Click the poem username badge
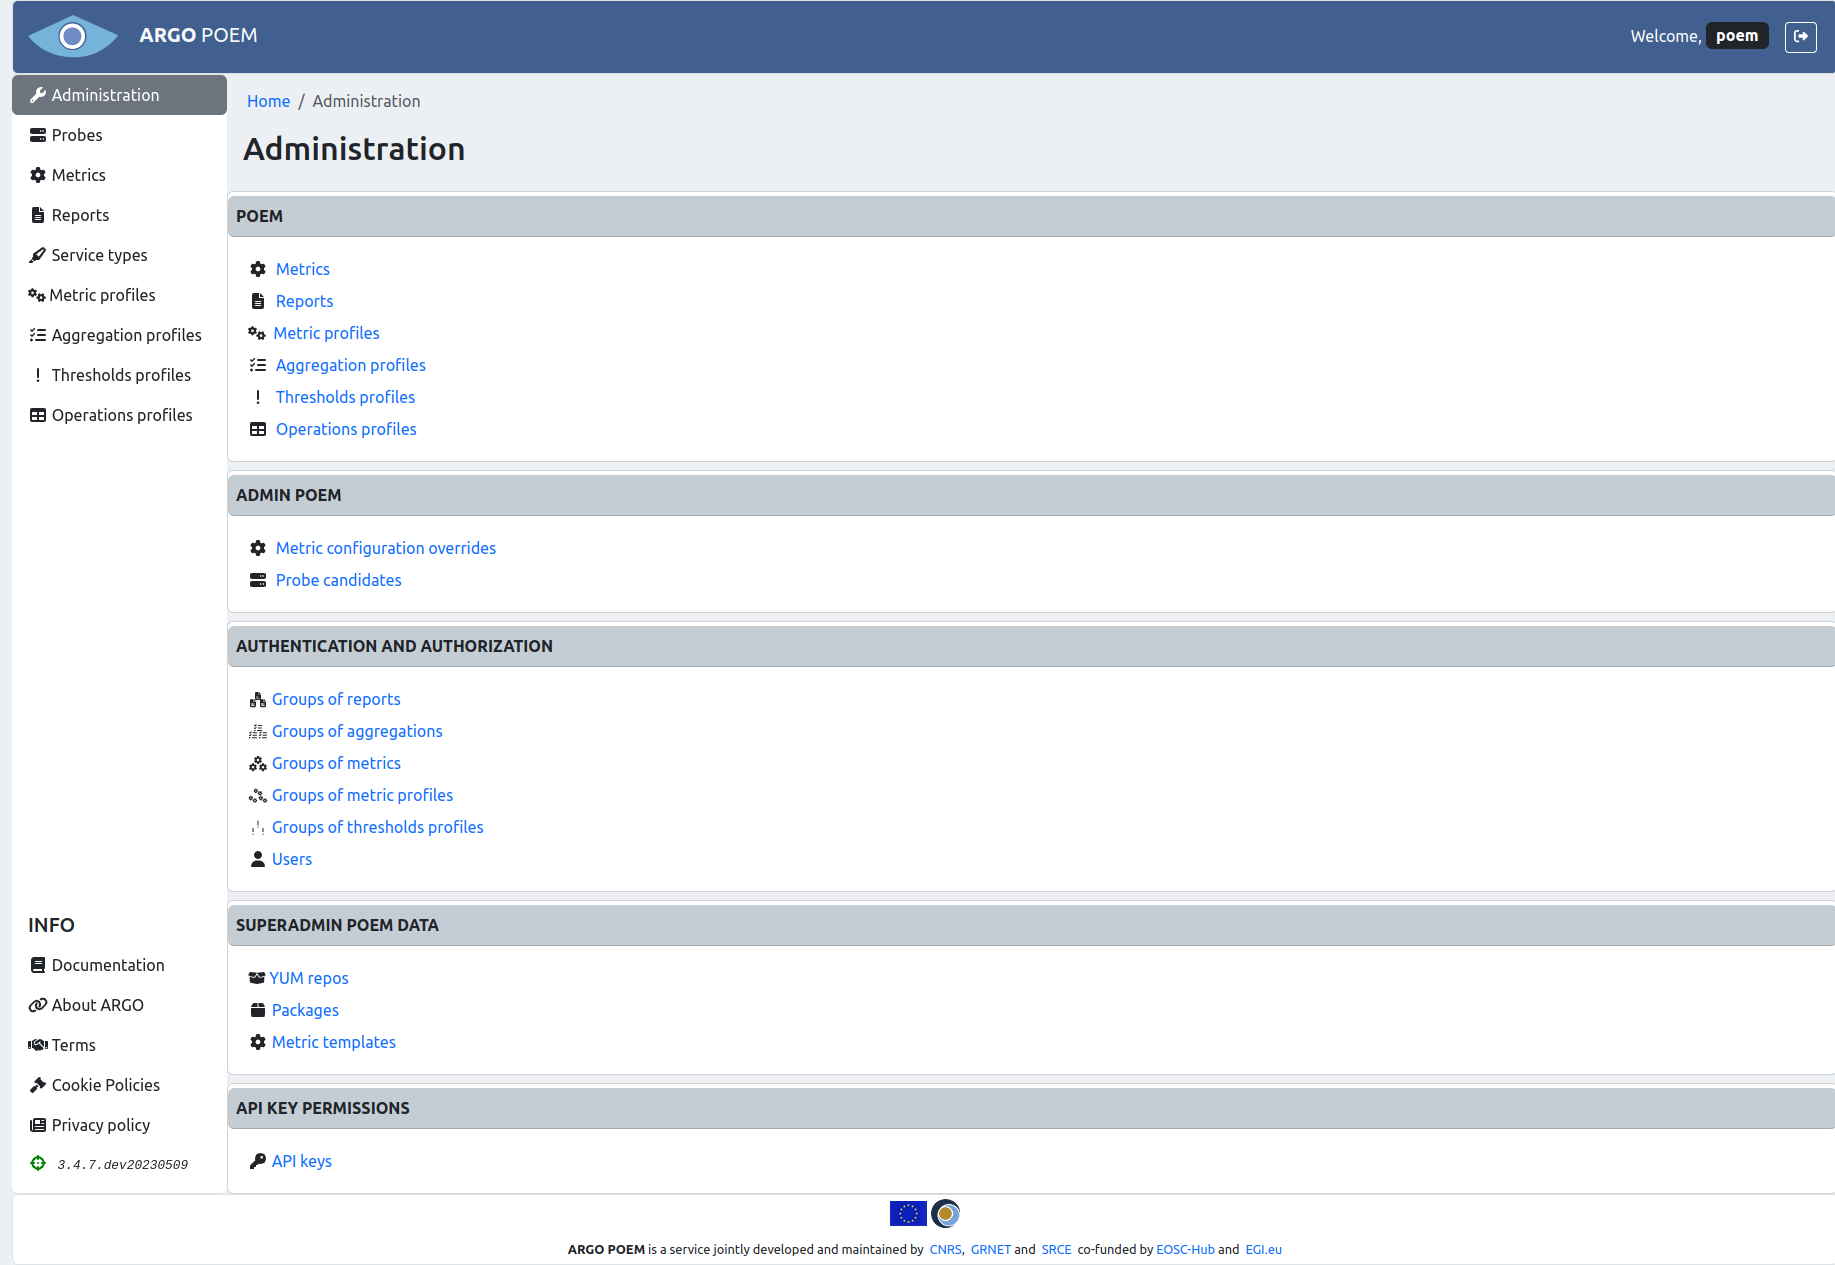The height and width of the screenshot is (1265, 1835). (1737, 36)
